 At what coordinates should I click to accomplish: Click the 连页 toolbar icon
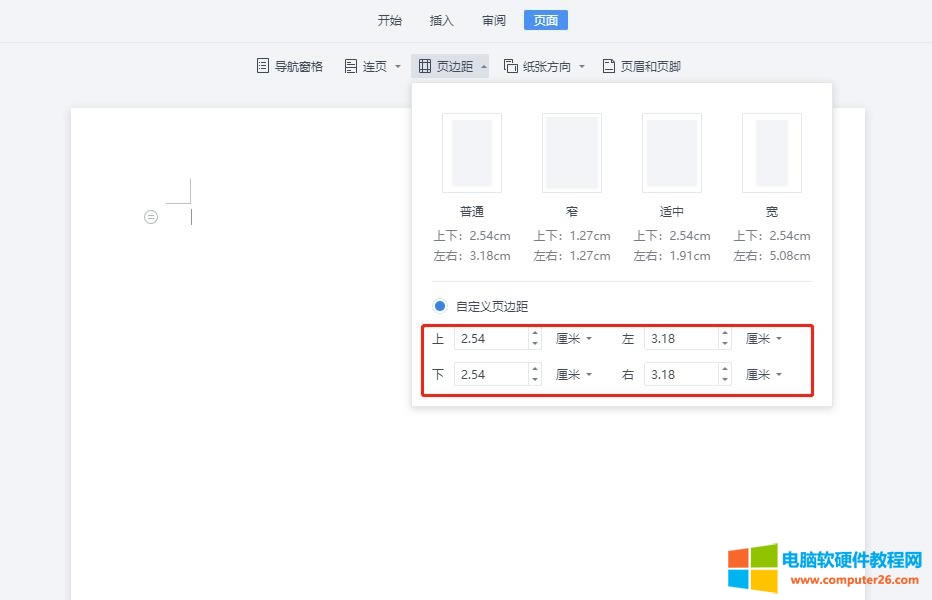point(365,66)
